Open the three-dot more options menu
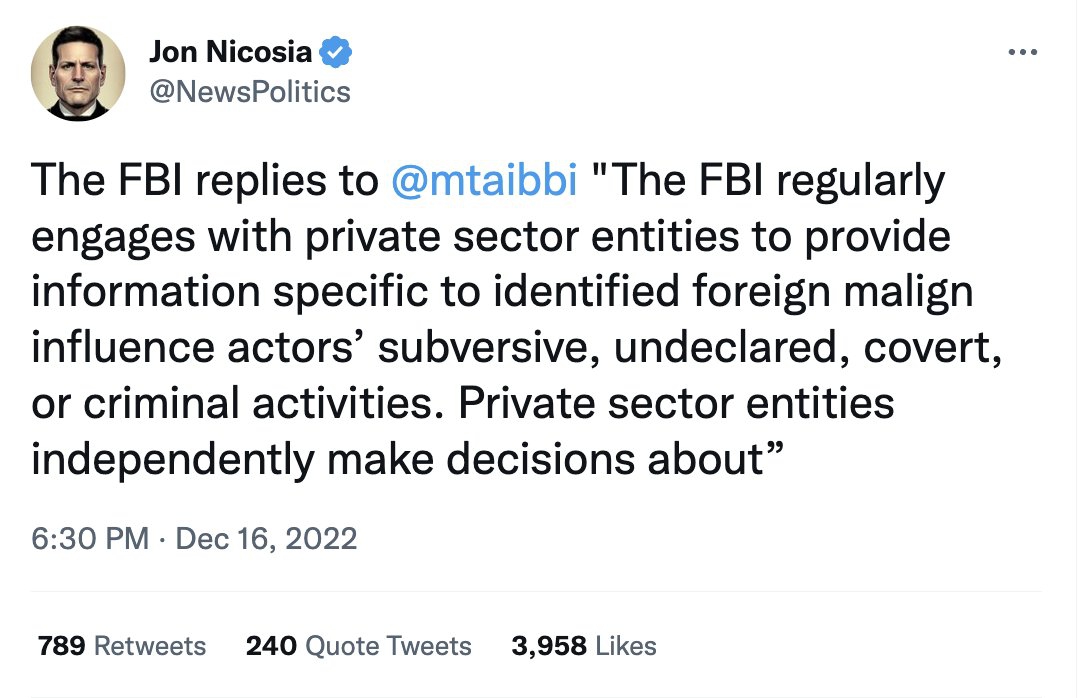This screenshot has width=1086, height=698. coord(1022,53)
